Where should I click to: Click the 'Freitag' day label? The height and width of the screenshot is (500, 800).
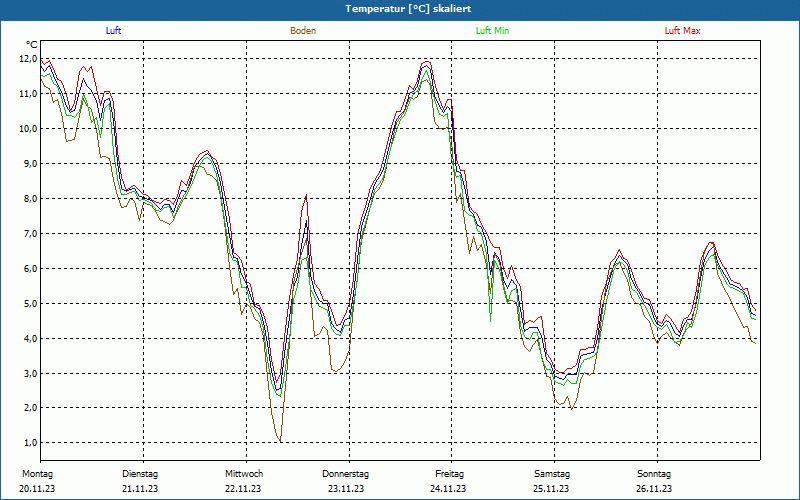(449, 474)
